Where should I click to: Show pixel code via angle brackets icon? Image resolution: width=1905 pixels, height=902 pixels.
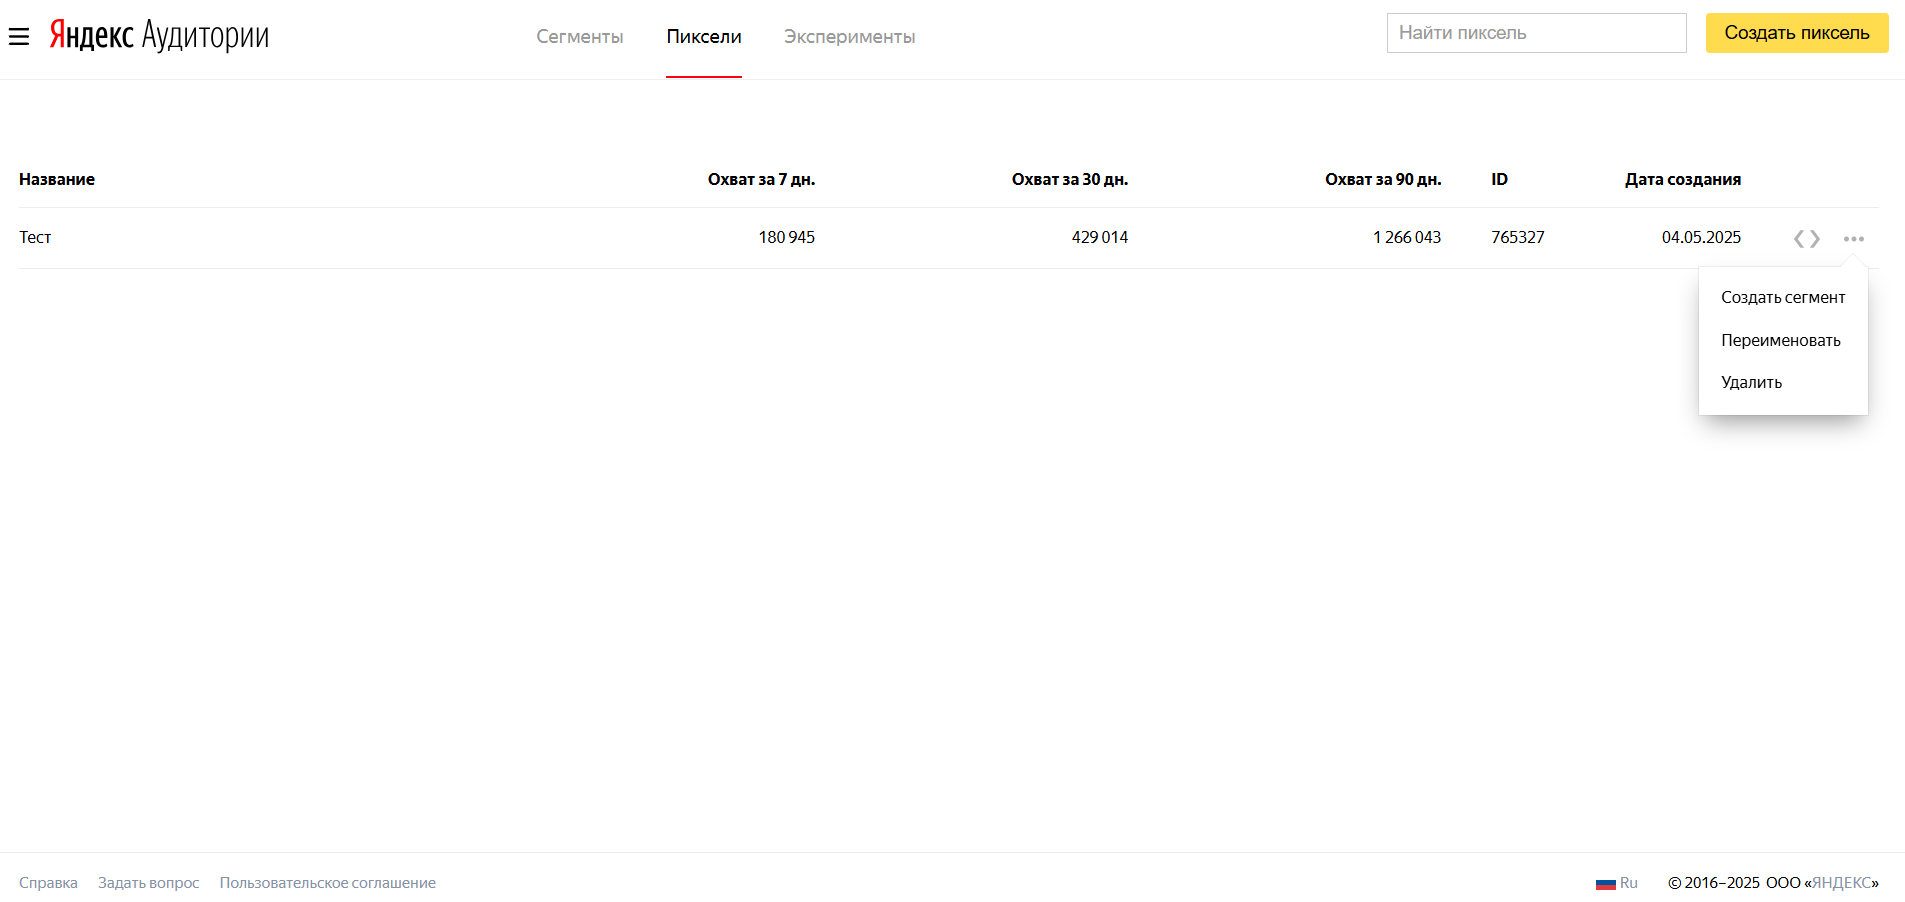[1806, 238]
